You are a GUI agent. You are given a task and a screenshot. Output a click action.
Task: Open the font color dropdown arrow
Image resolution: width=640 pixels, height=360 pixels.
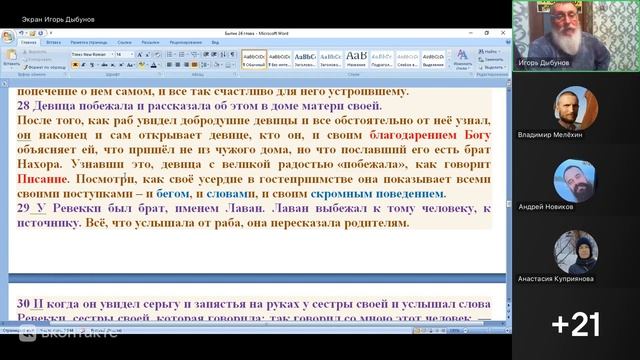tap(158, 65)
